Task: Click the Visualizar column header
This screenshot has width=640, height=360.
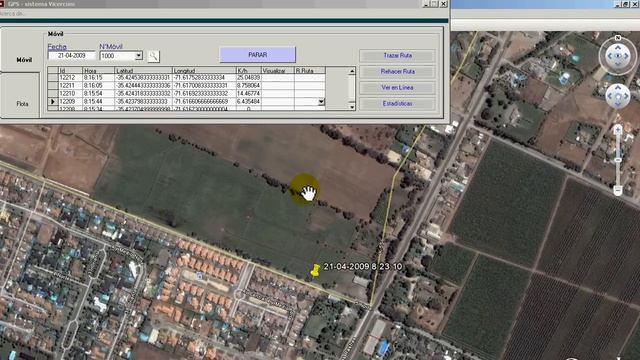Action: pos(278,71)
